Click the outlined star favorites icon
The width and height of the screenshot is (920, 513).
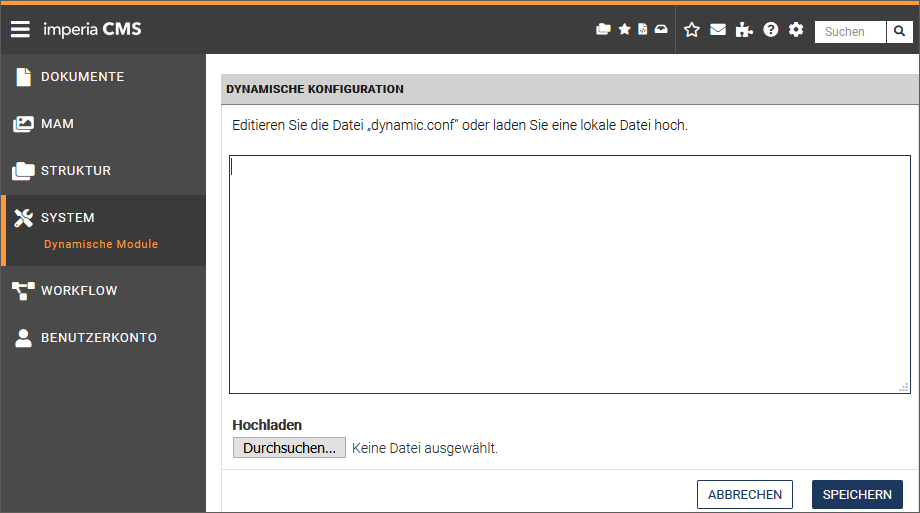[x=692, y=30]
